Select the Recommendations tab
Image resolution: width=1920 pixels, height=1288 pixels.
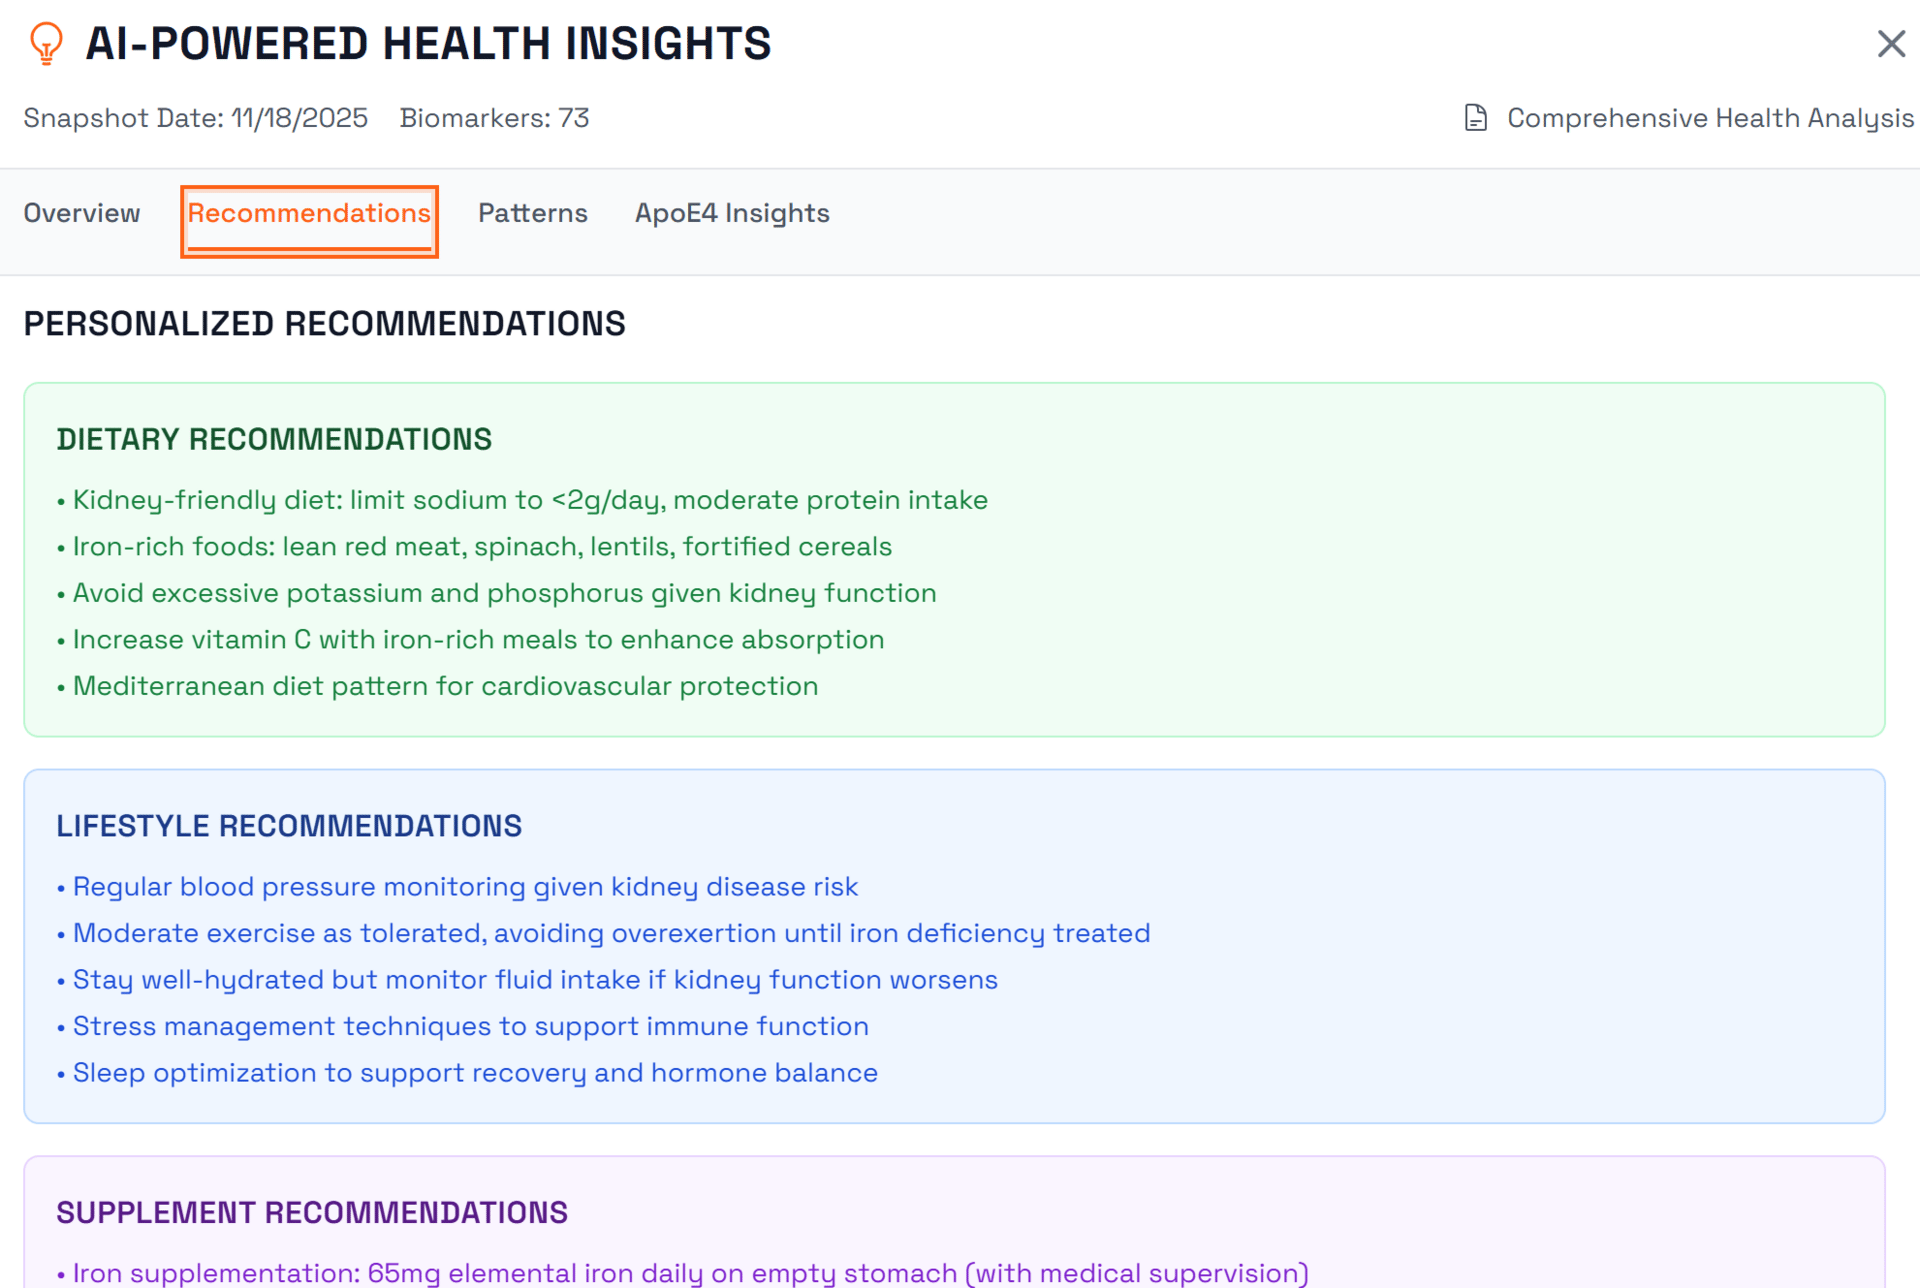[309, 213]
